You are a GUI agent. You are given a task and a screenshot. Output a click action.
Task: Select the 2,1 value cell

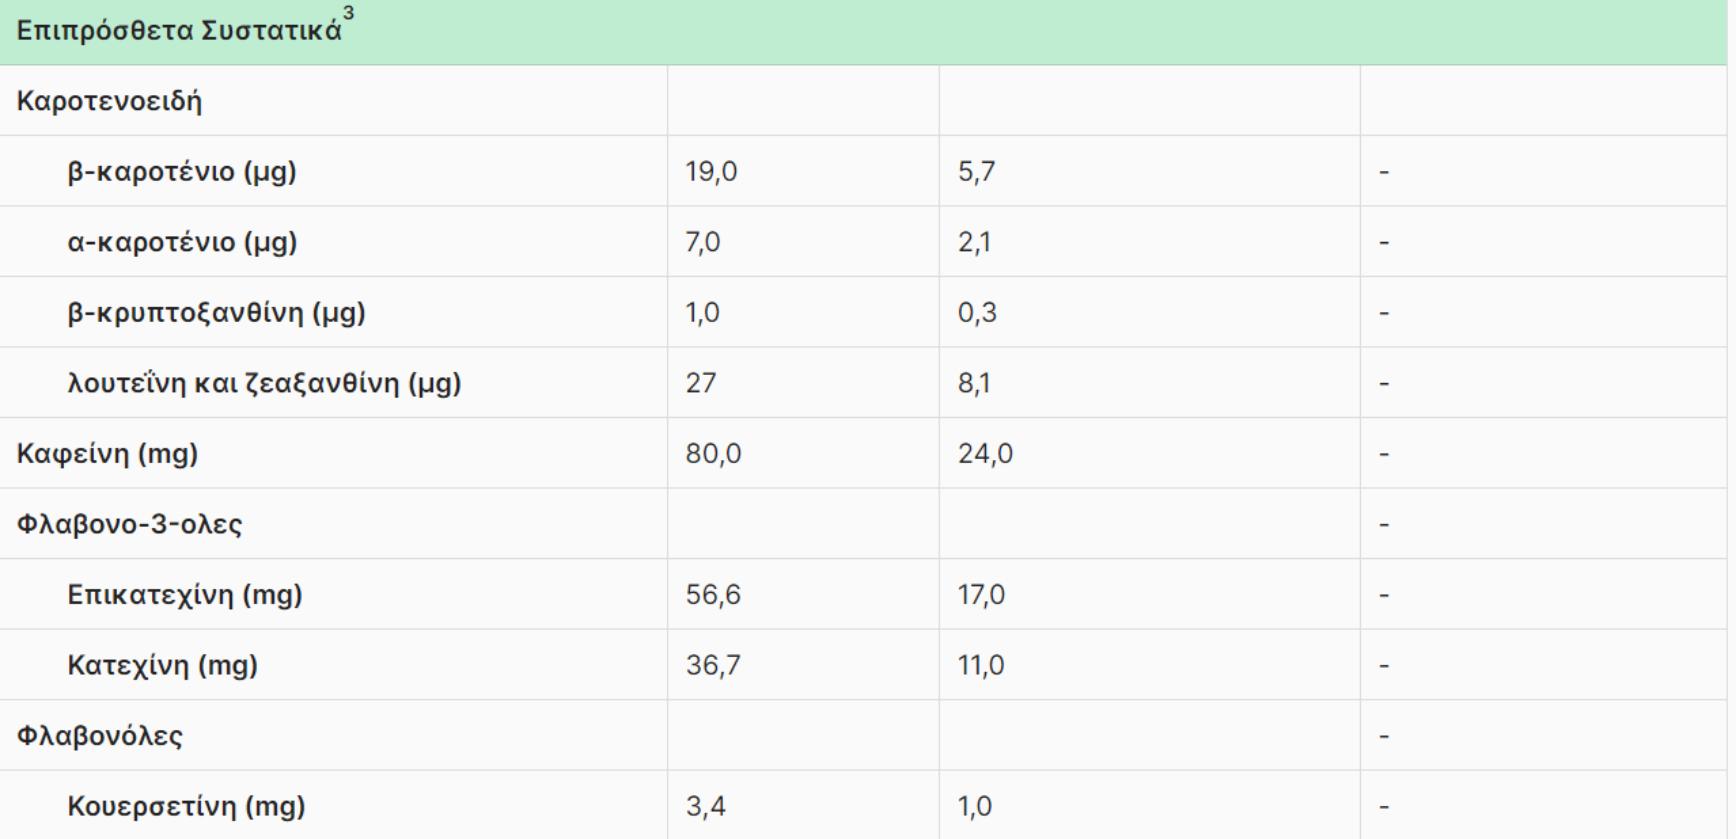point(974,242)
